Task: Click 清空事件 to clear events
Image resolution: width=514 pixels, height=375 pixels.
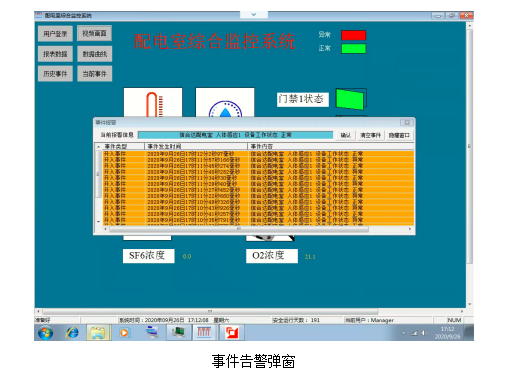Action: point(370,135)
